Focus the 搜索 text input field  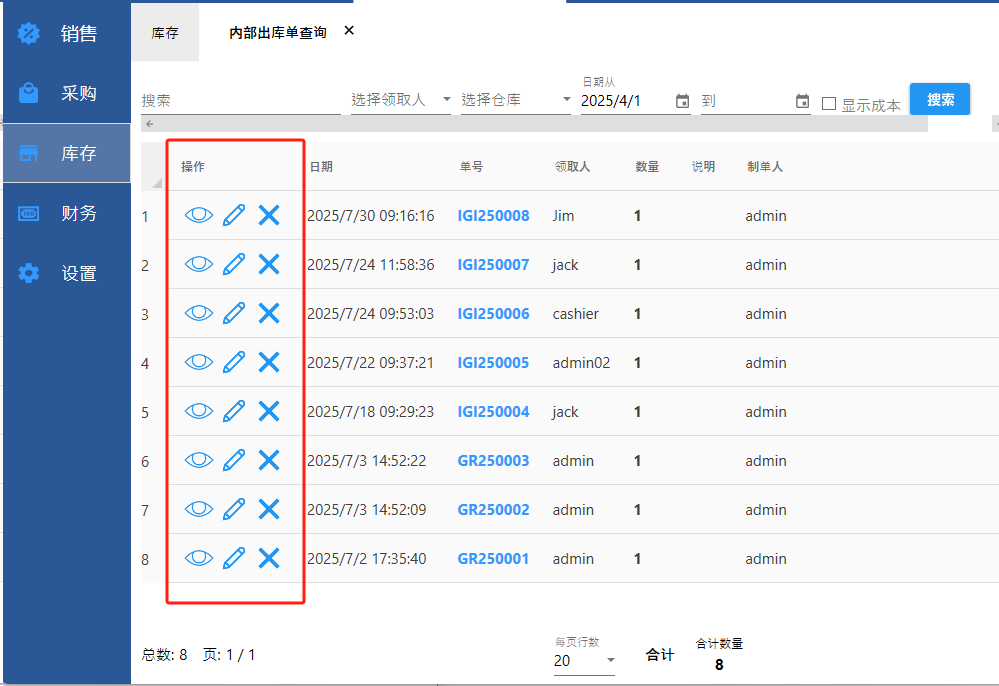[x=240, y=101]
